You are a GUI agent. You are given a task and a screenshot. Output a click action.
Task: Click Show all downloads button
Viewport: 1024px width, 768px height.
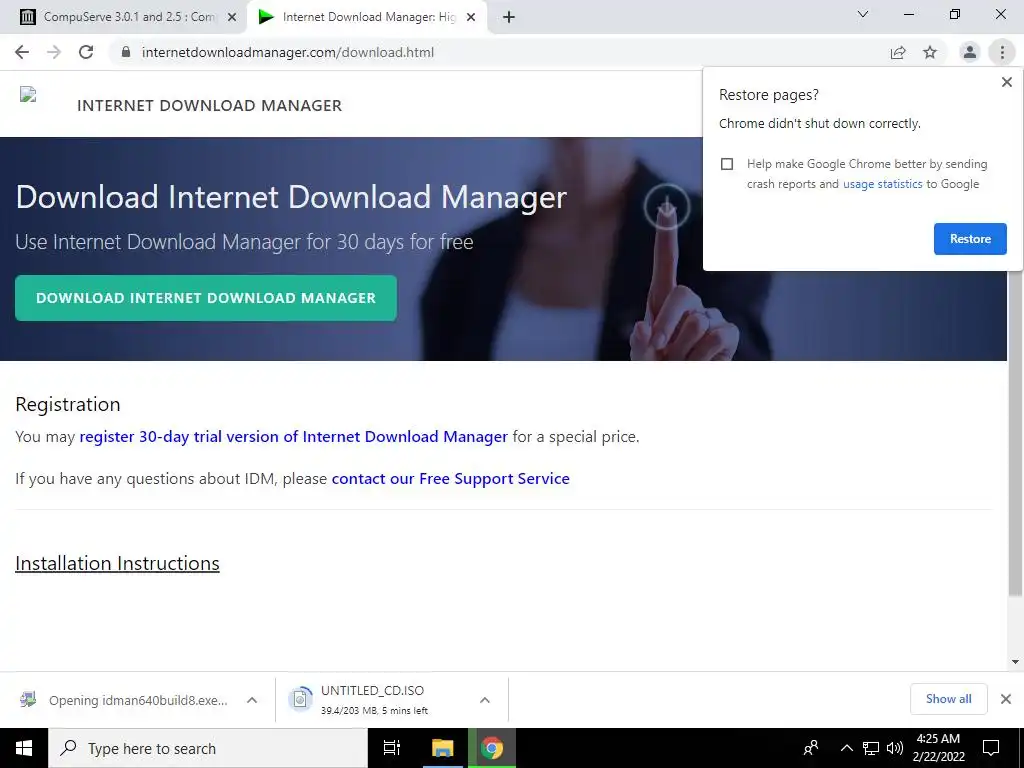pos(948,699)
